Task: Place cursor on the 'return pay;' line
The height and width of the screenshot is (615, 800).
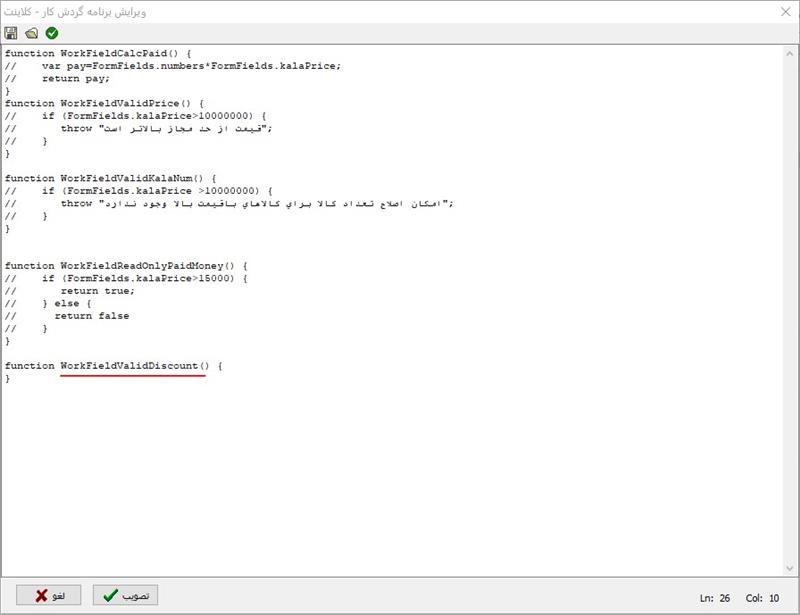Action: [x=75, y=78]
